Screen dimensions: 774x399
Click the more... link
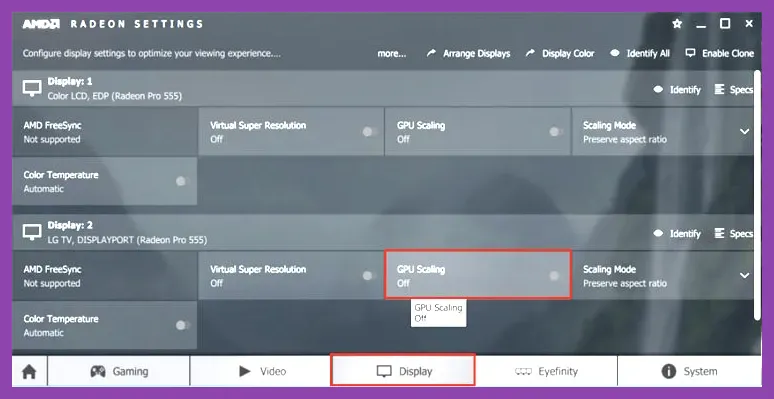[392, 53]
